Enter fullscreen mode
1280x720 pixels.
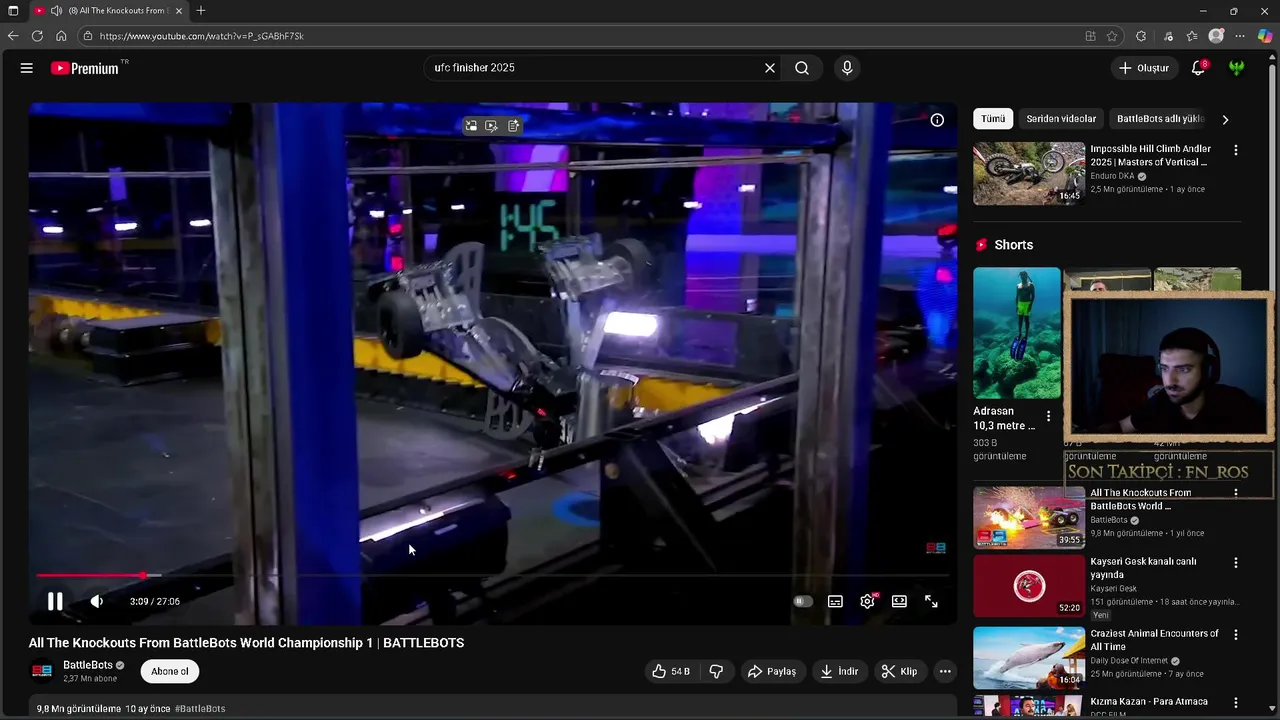[x=931, y=601]
